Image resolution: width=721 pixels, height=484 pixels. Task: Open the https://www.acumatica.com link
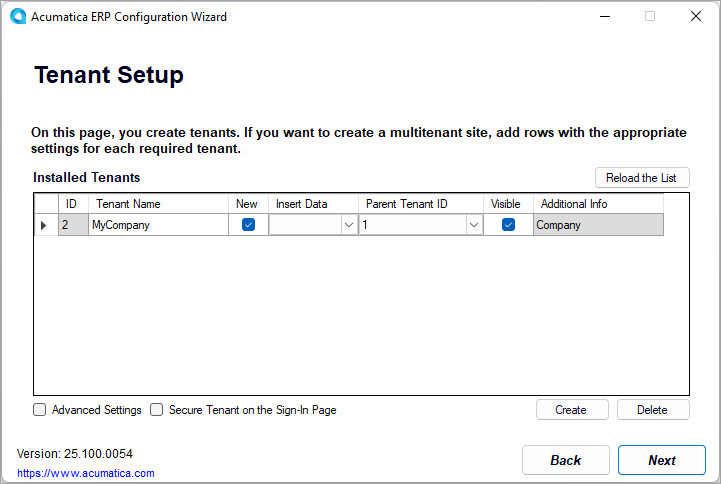tap(86, 473)
